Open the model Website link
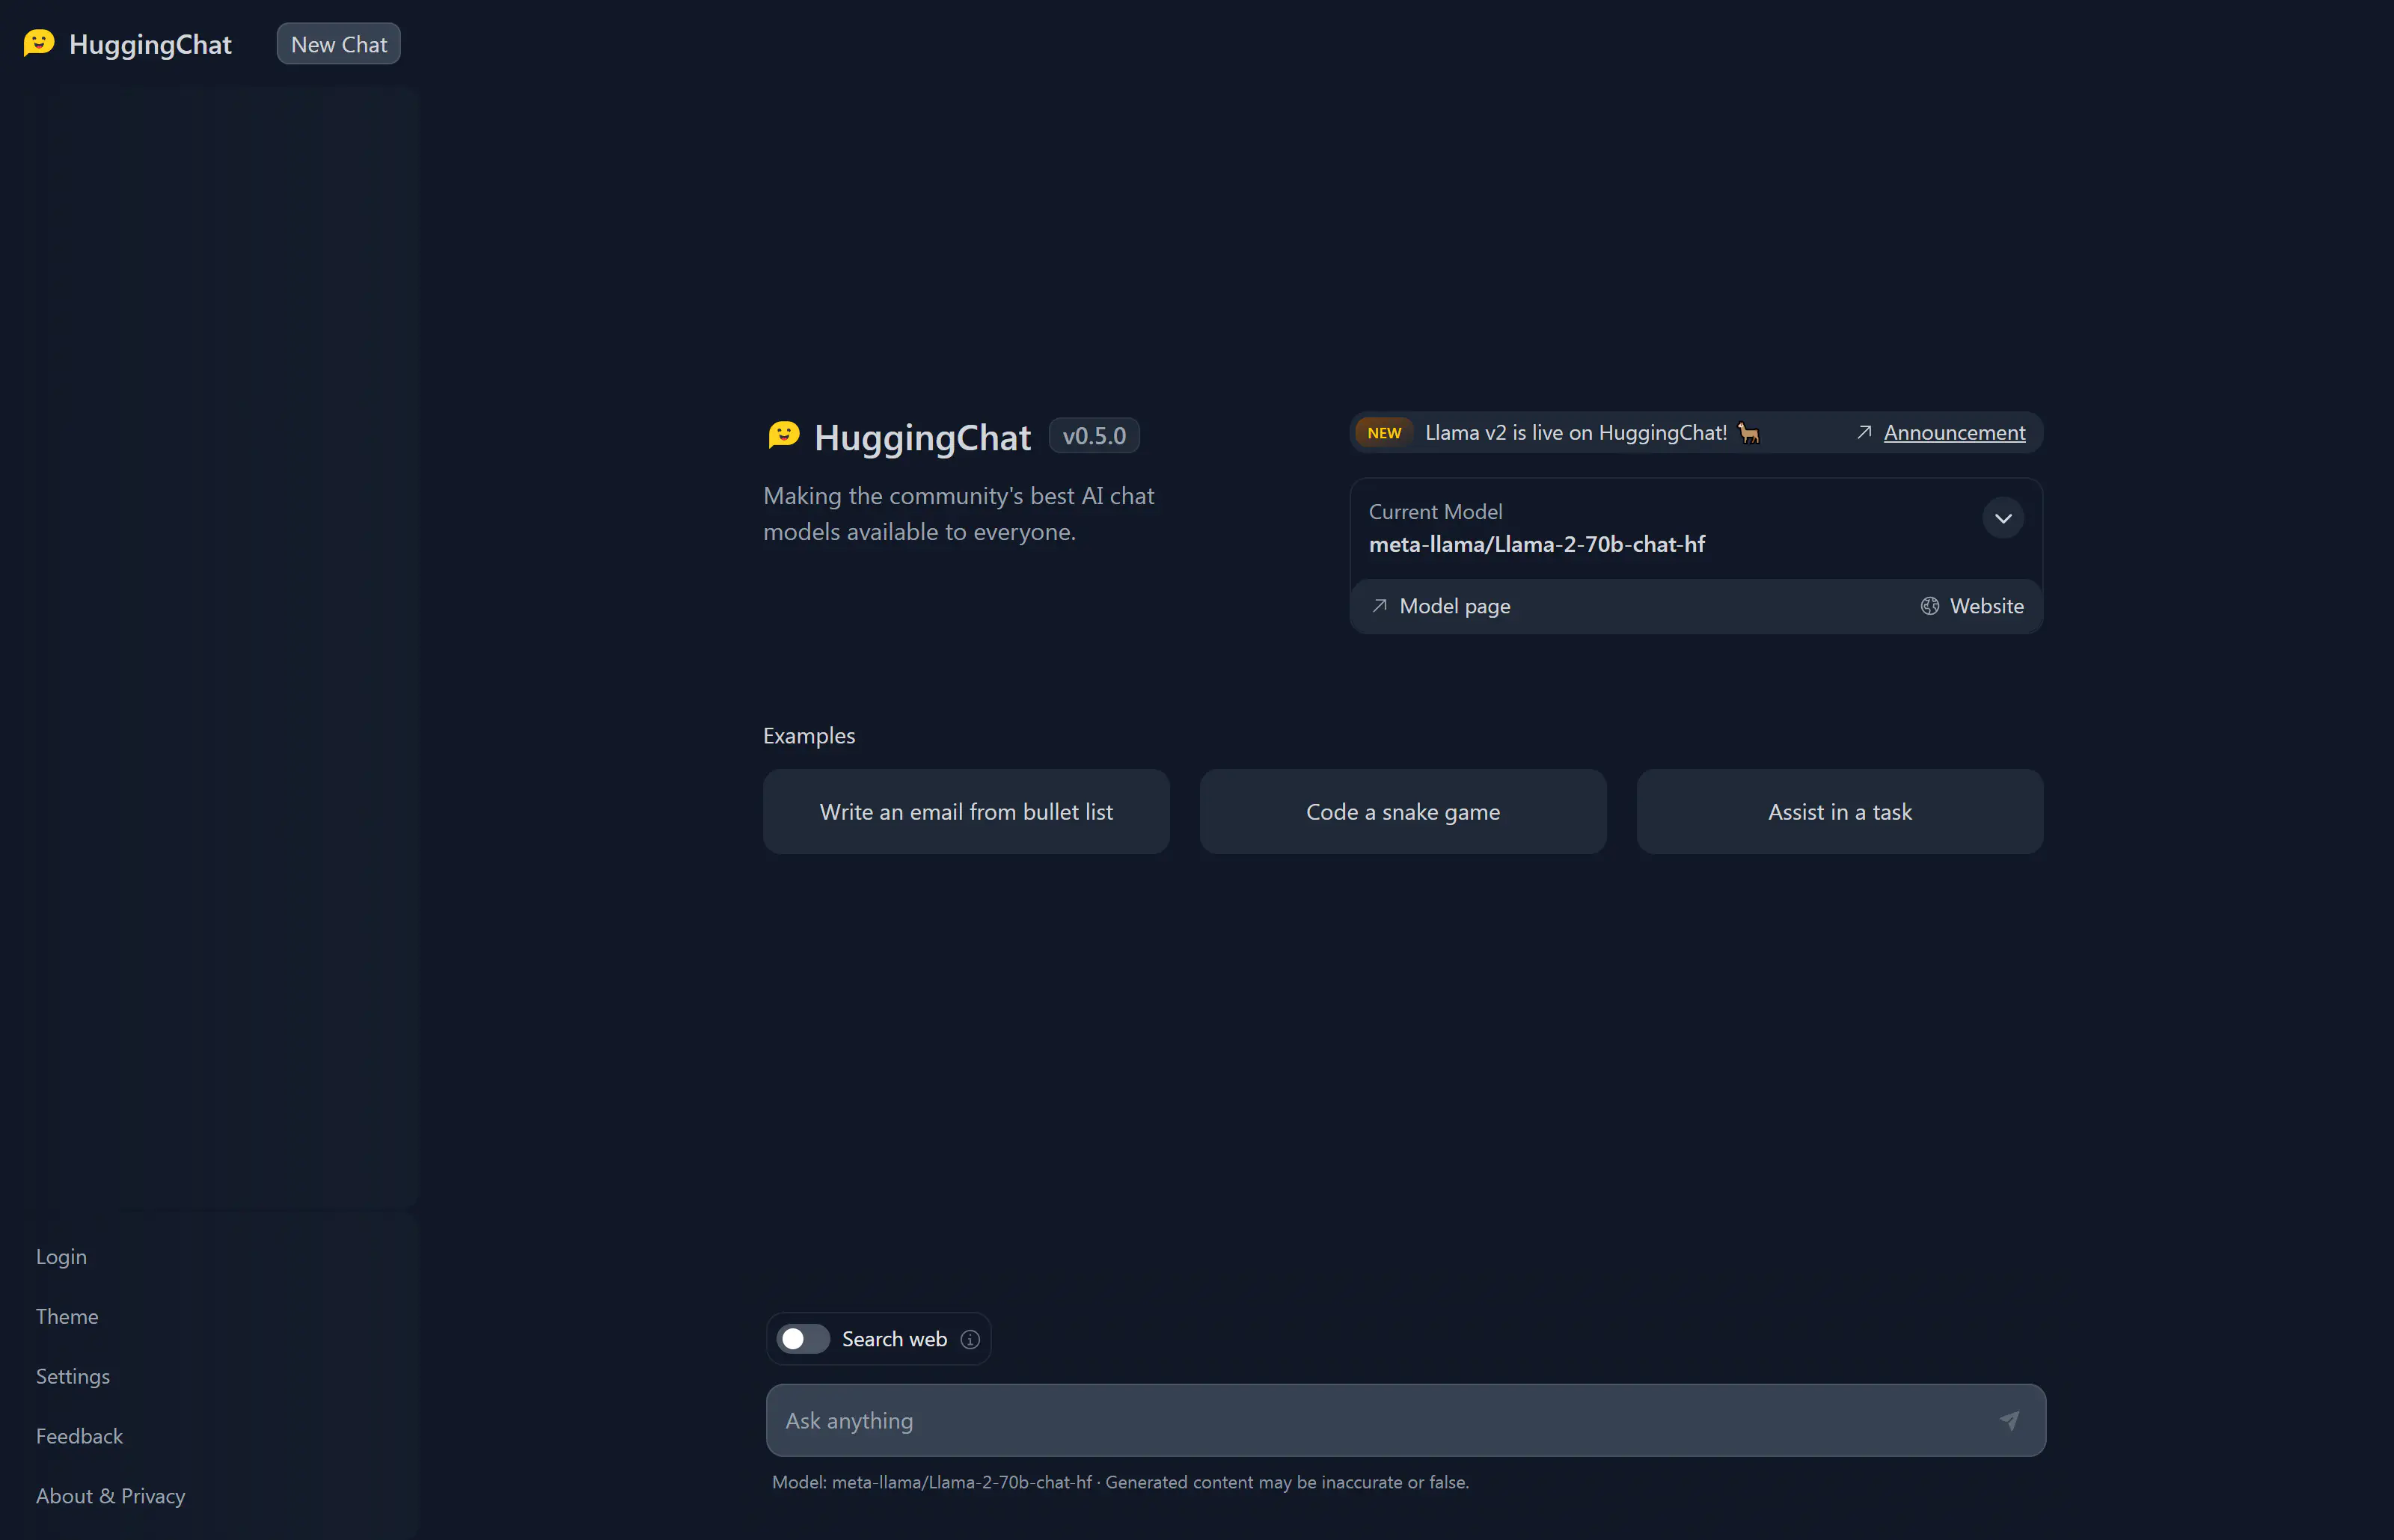 point(1986,606)
